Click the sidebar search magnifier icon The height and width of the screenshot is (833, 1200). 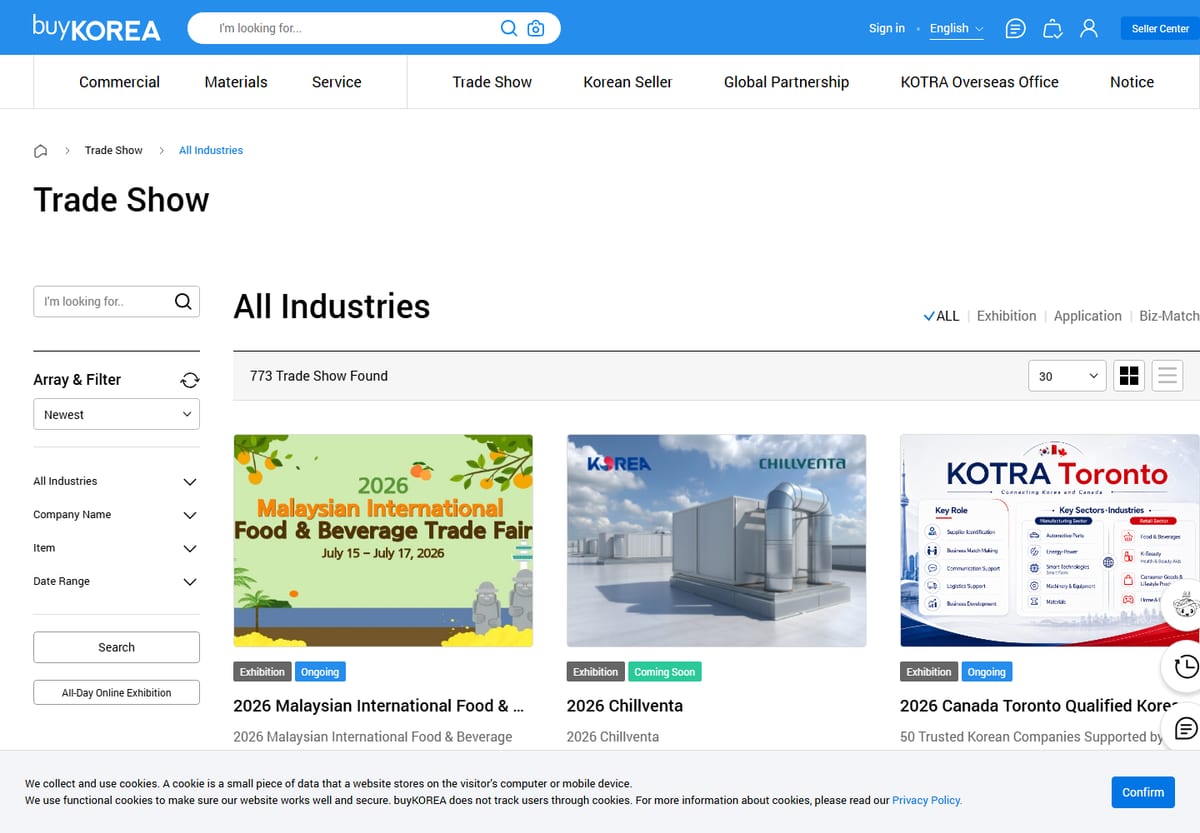tap(183, 301)
